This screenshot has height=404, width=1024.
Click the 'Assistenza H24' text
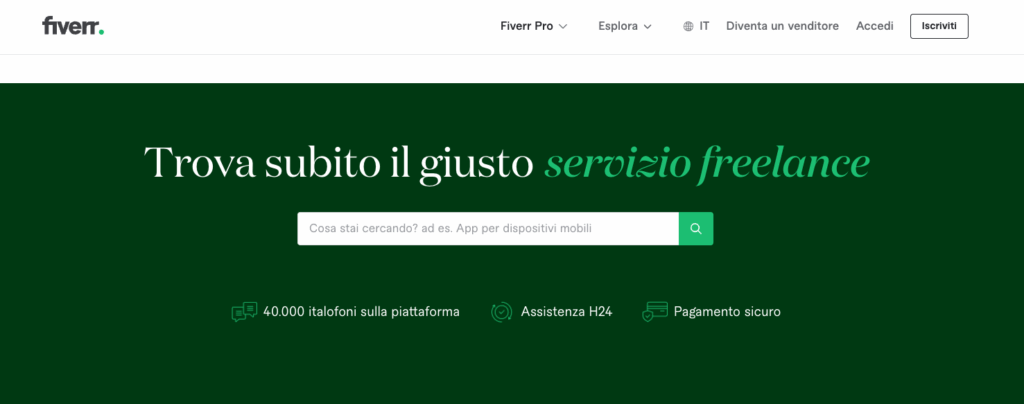tap(566, 312)
